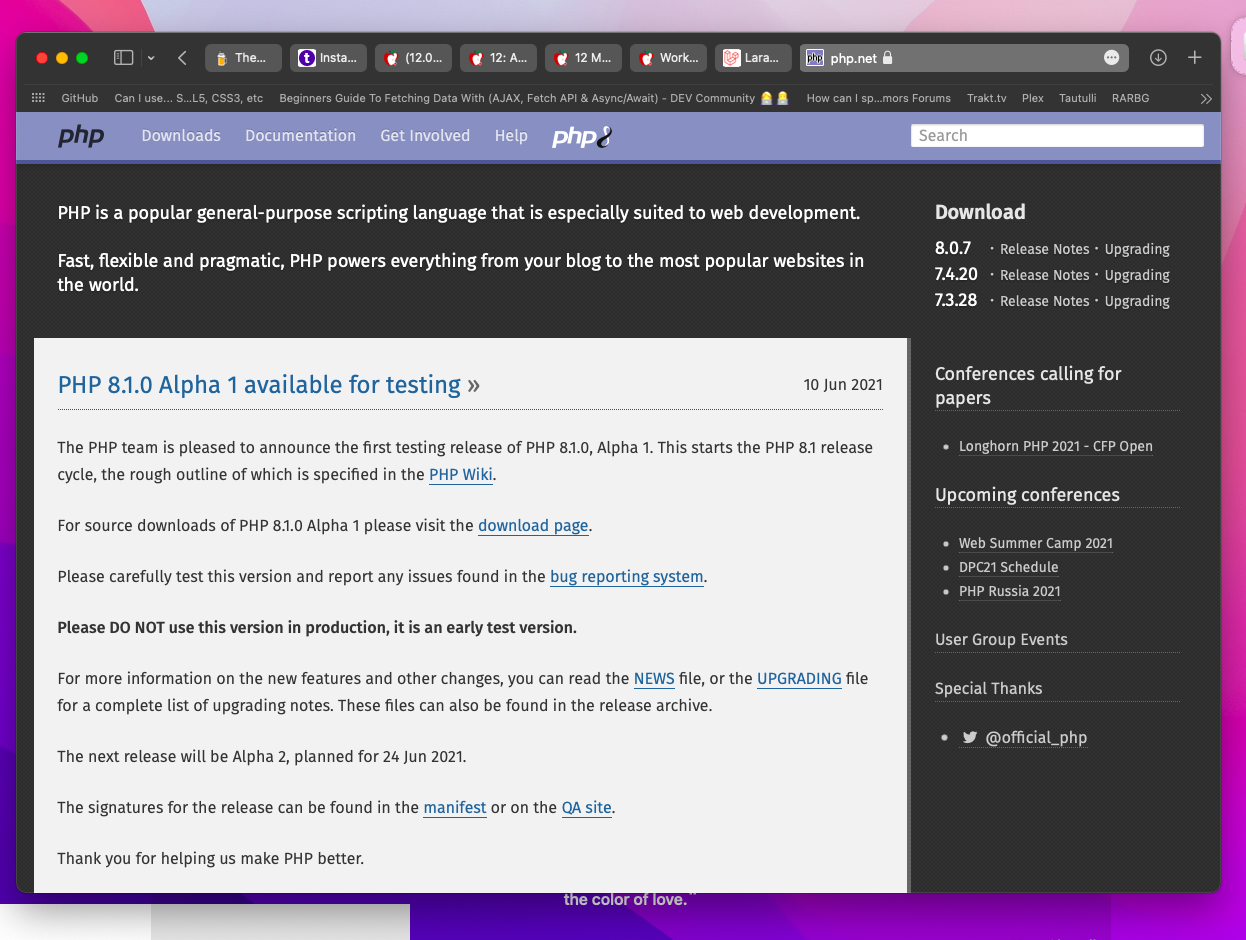Open PHP Russia 2021 link
This screenshot has width=1246, height=940.
[x=1010, y=591]
